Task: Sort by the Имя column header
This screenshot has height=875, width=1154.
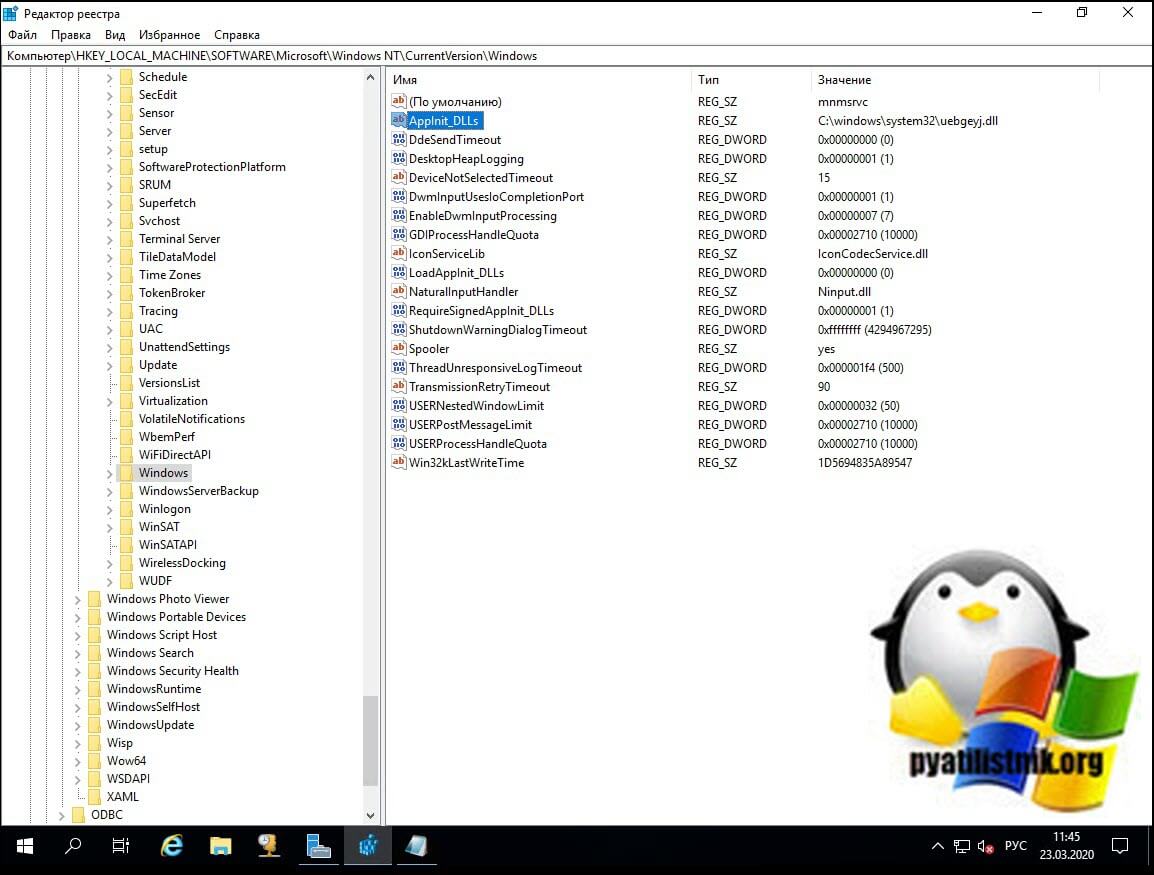Action: (x=405, y=80)
